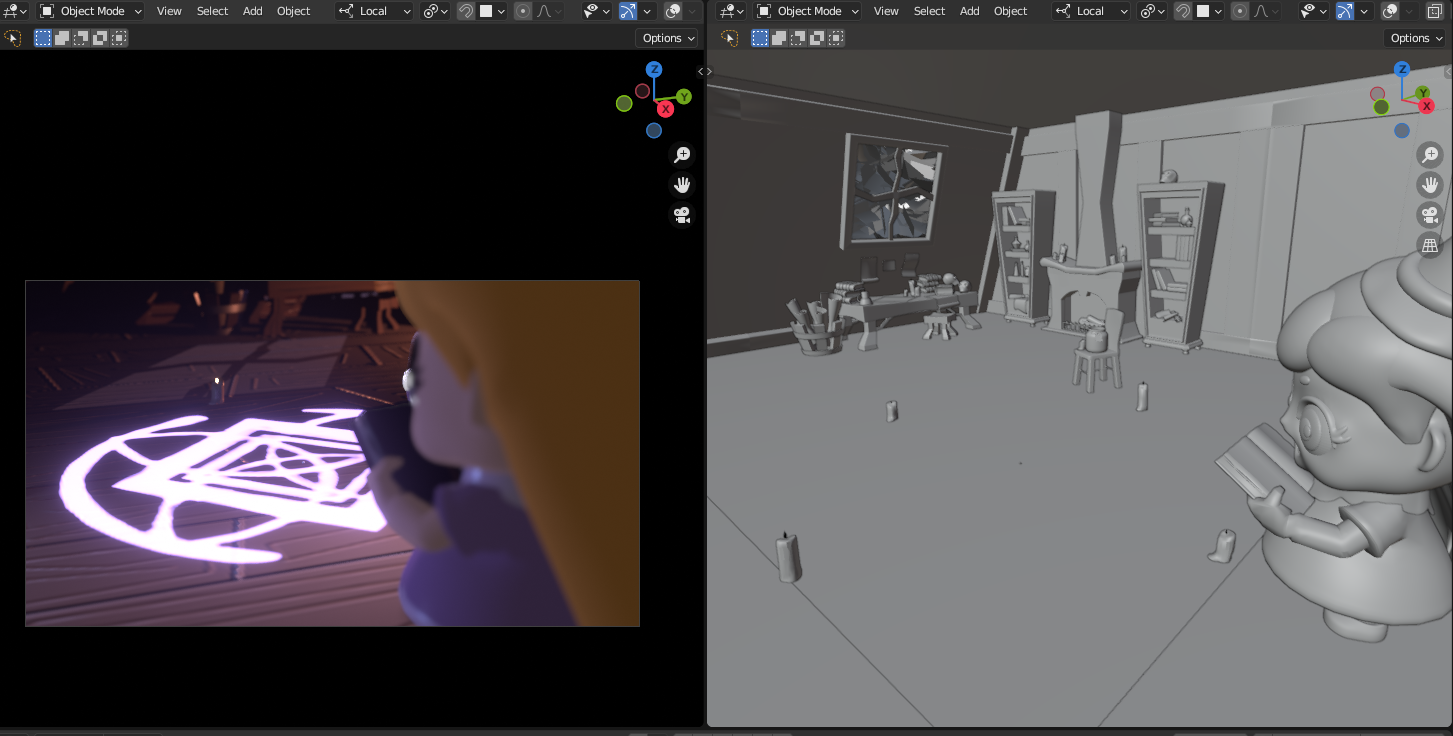The height and width of the screenshot is (736, 1453).
Task: Open Object menu in left viewport
Action: tap(294, 11)
